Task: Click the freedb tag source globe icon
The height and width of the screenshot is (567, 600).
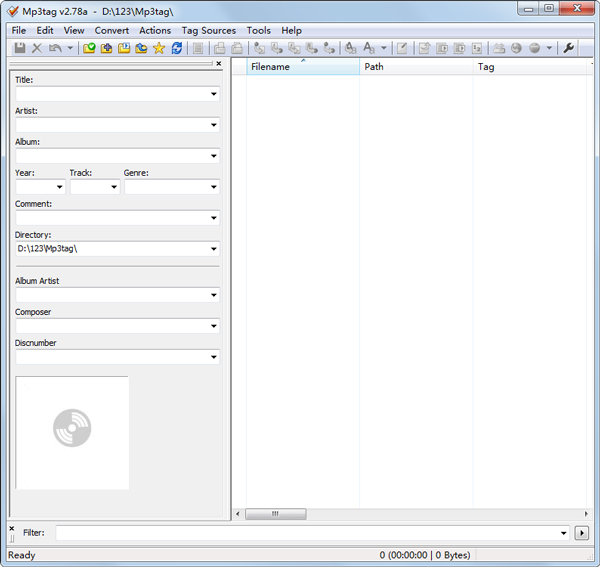Action: (x=517, y=48)
